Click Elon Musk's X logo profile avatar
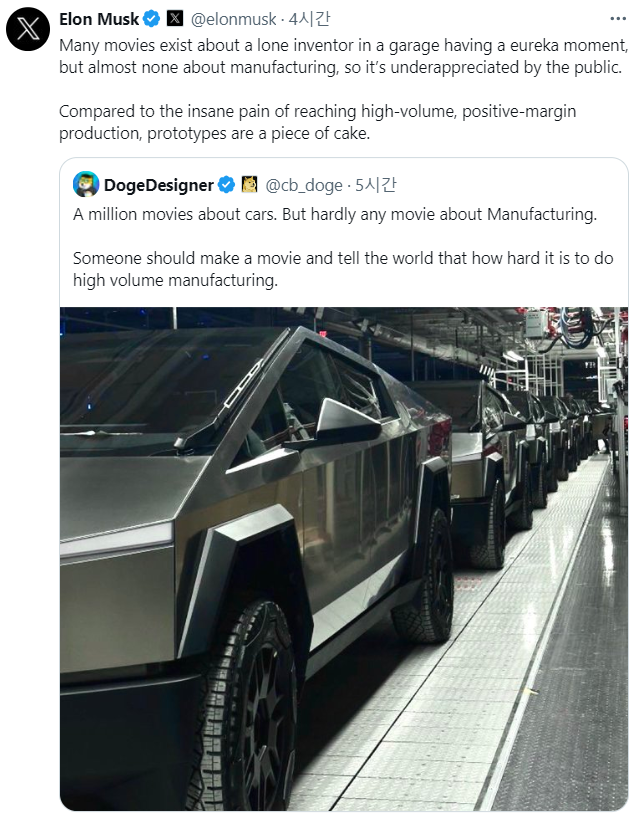Screen dimensions: 635x818 point(27,30)
